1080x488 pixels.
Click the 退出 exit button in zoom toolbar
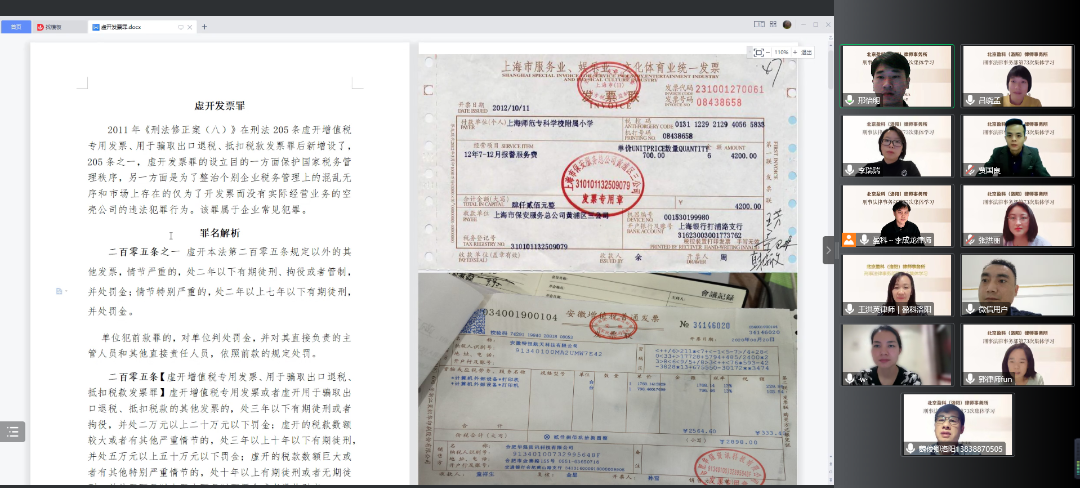coord(807,52)
